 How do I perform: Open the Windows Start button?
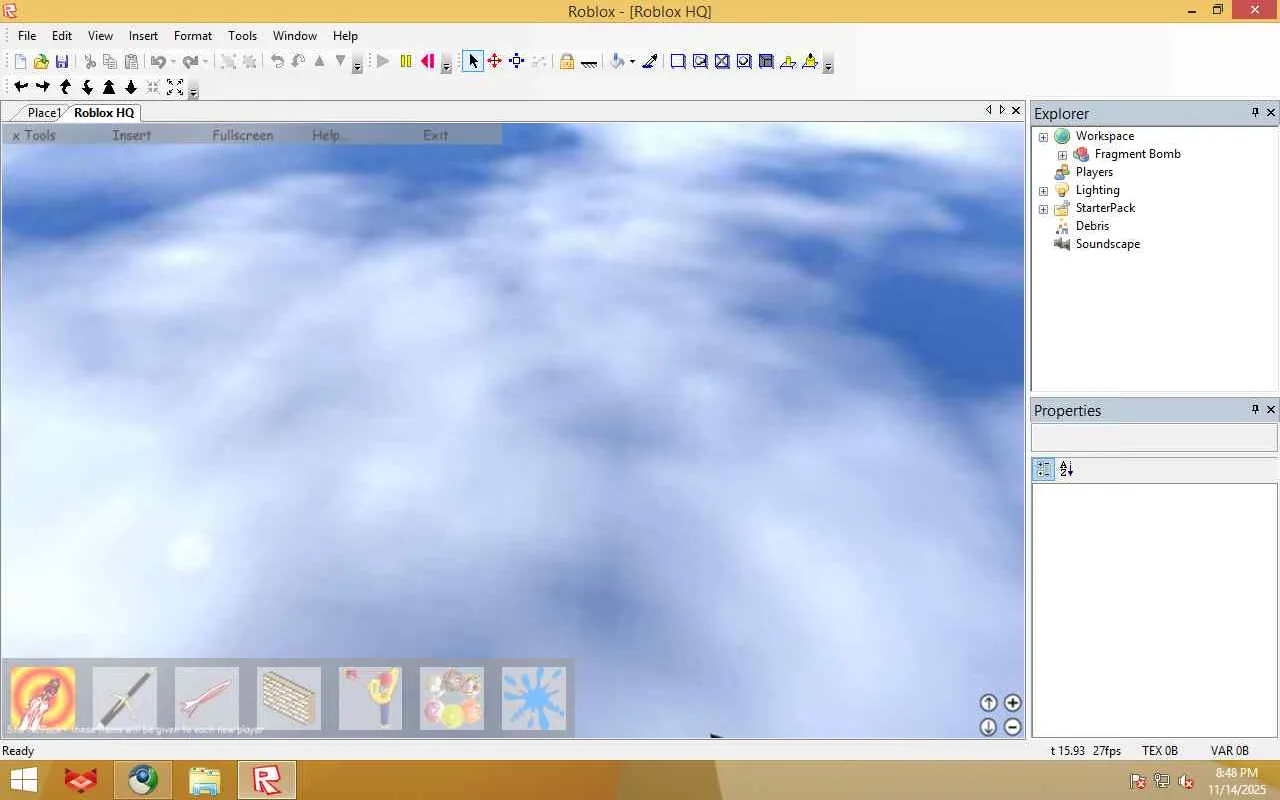(x=24, y=780)
